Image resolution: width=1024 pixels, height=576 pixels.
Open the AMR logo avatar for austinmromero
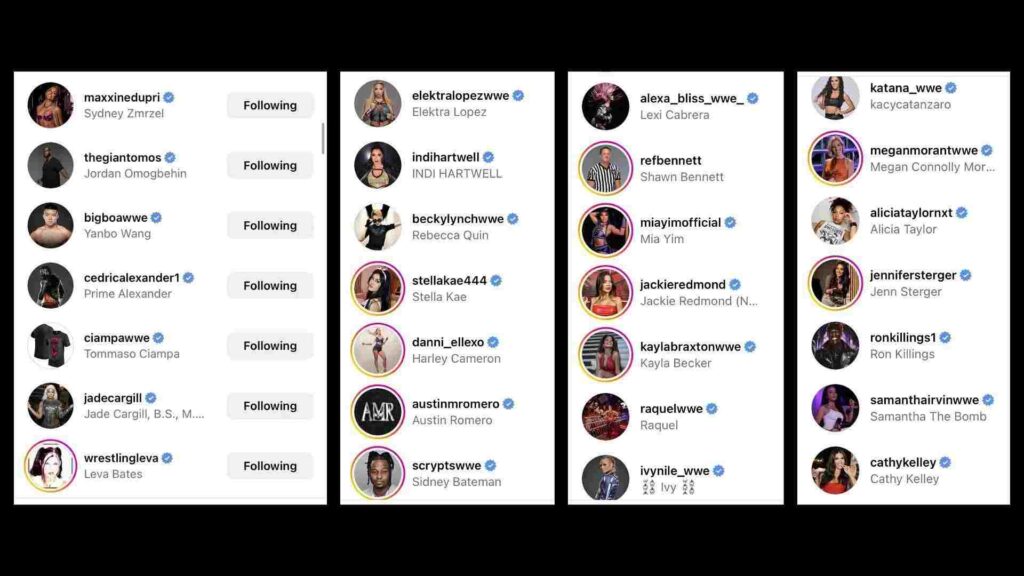click(377, 412)
